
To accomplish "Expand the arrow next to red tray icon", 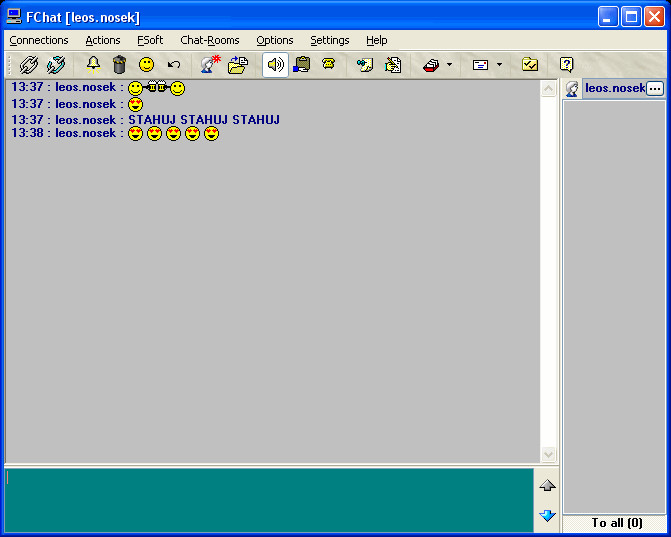I will (x=449, y=65).
